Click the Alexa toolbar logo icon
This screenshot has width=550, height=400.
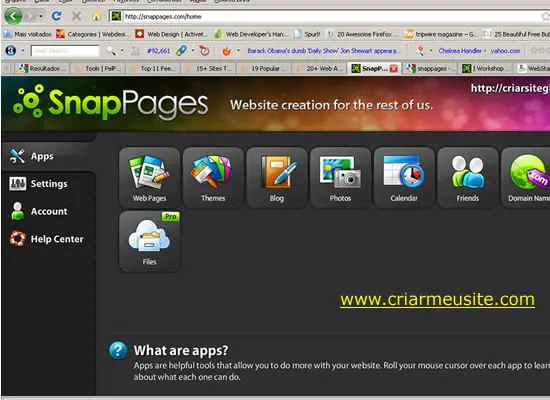click(x=11, y=51)
